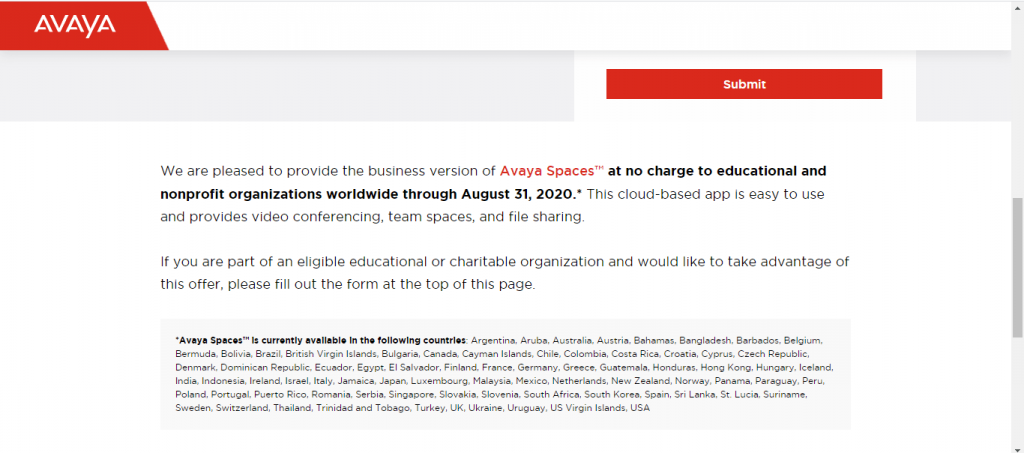Click the gray form panel left of Submit
Image resolution: width=1024 pixels, height=453 pixels.
point(287,86)
